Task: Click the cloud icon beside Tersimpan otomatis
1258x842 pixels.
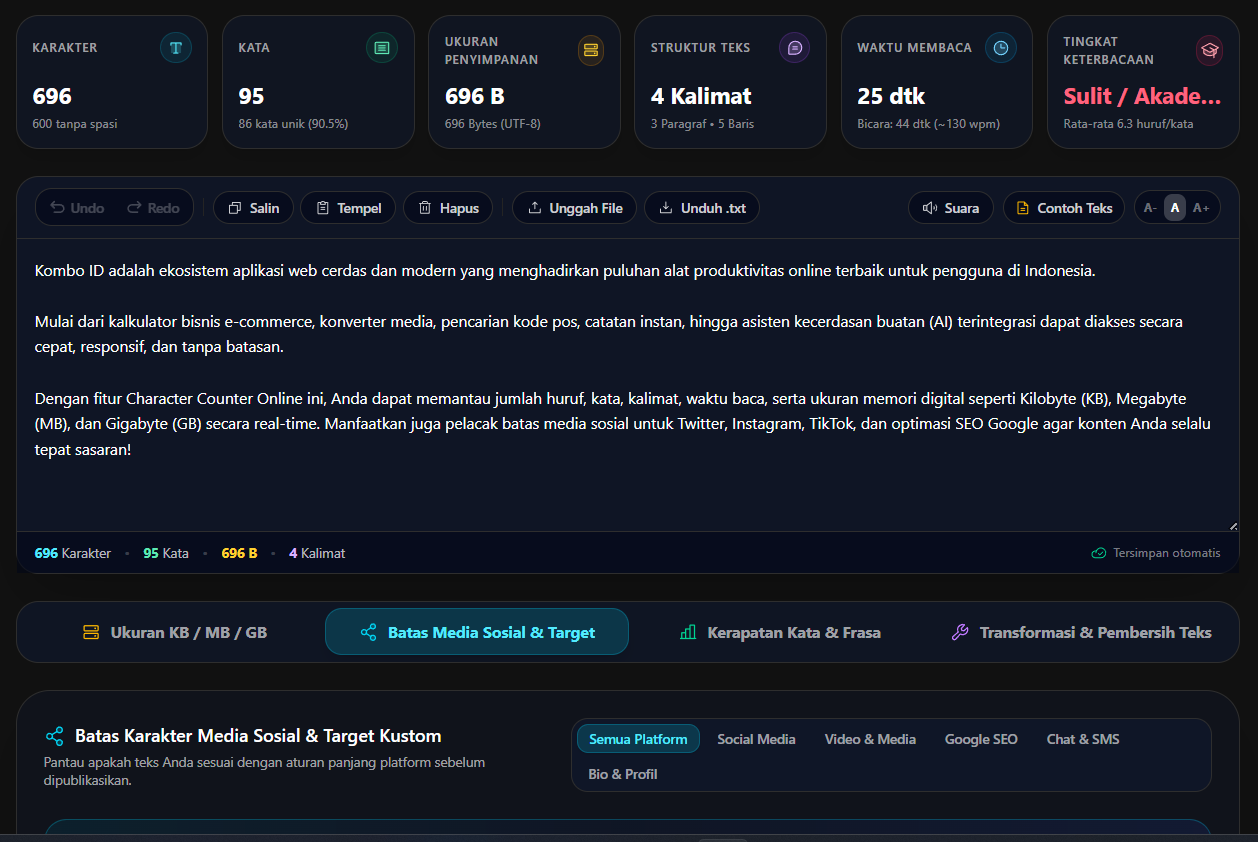Action: tap(1099, 553)
